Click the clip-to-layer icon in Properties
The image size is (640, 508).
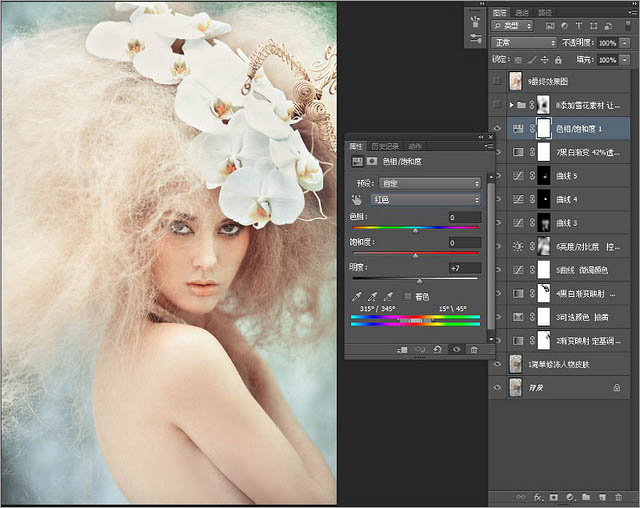(x=402, y=350)
